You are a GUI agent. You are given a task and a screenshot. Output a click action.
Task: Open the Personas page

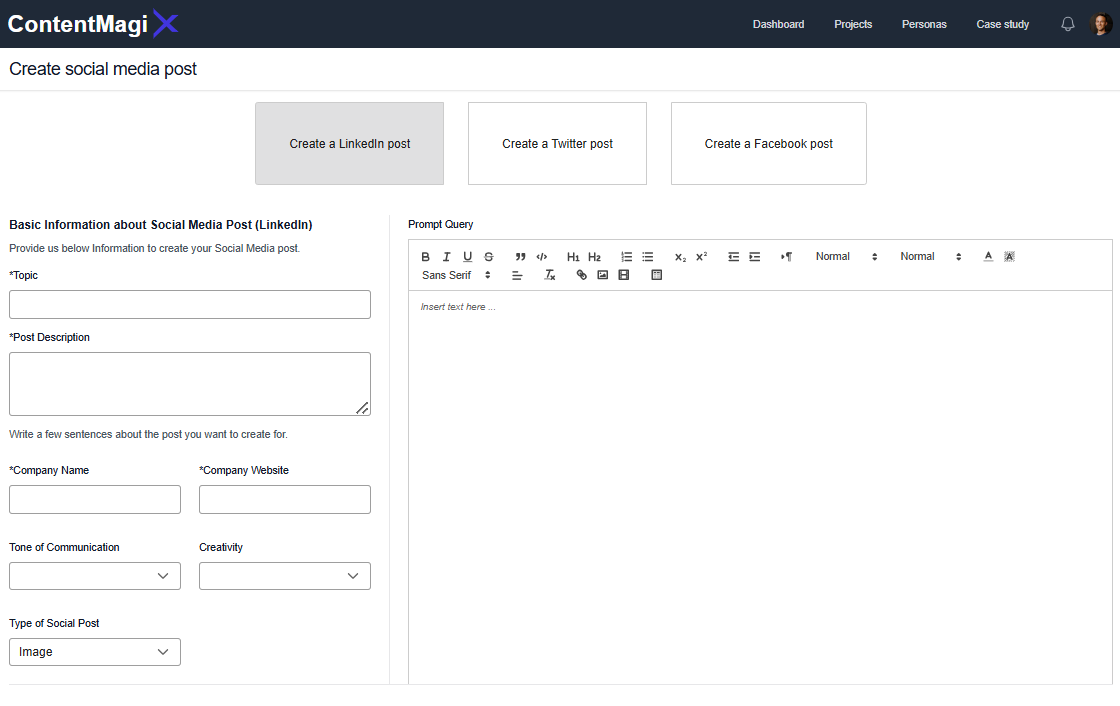(924, 24)
